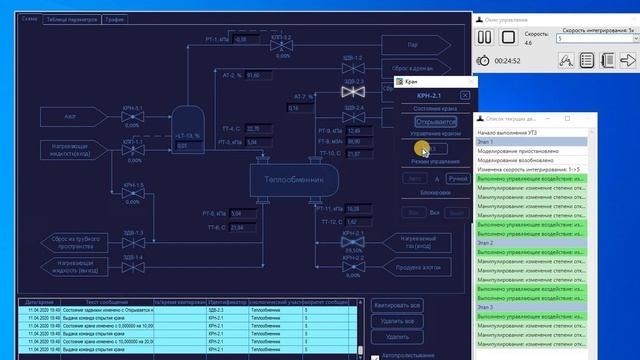Click the PT-1 кПа value field

click(x=246, y=40)
